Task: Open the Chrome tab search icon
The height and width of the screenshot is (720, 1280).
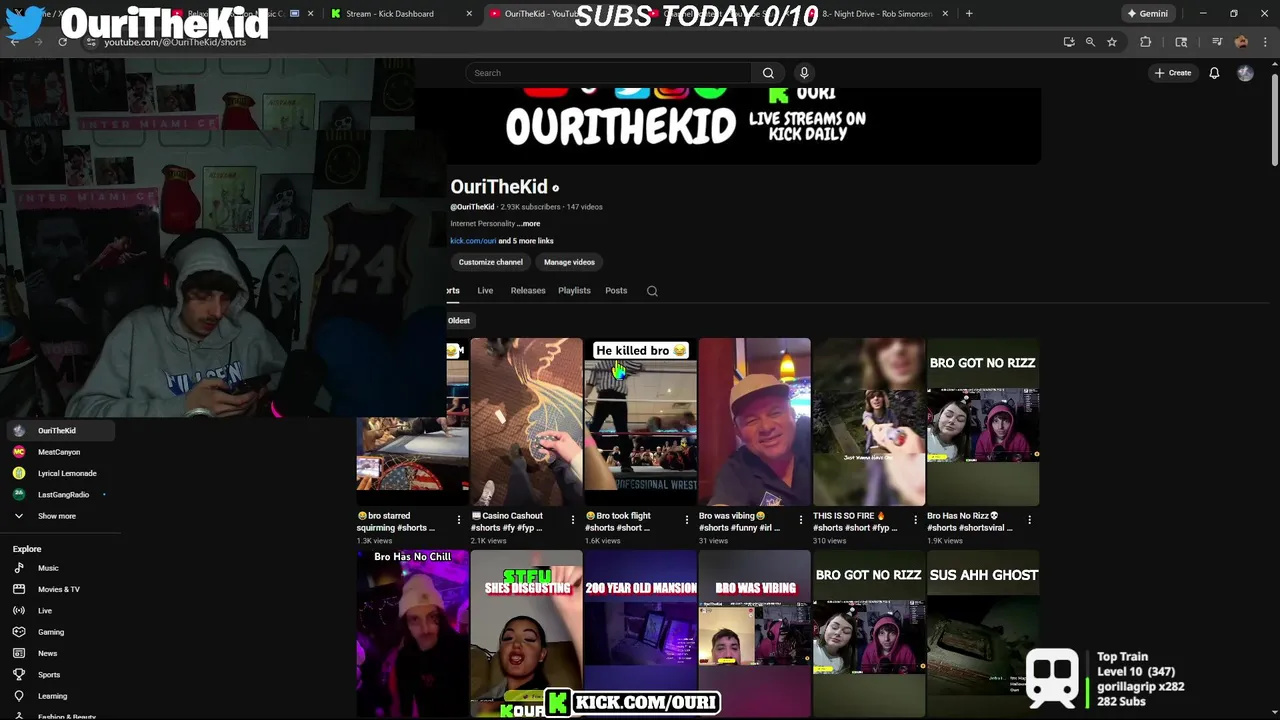Action: tap(1181, 42)
